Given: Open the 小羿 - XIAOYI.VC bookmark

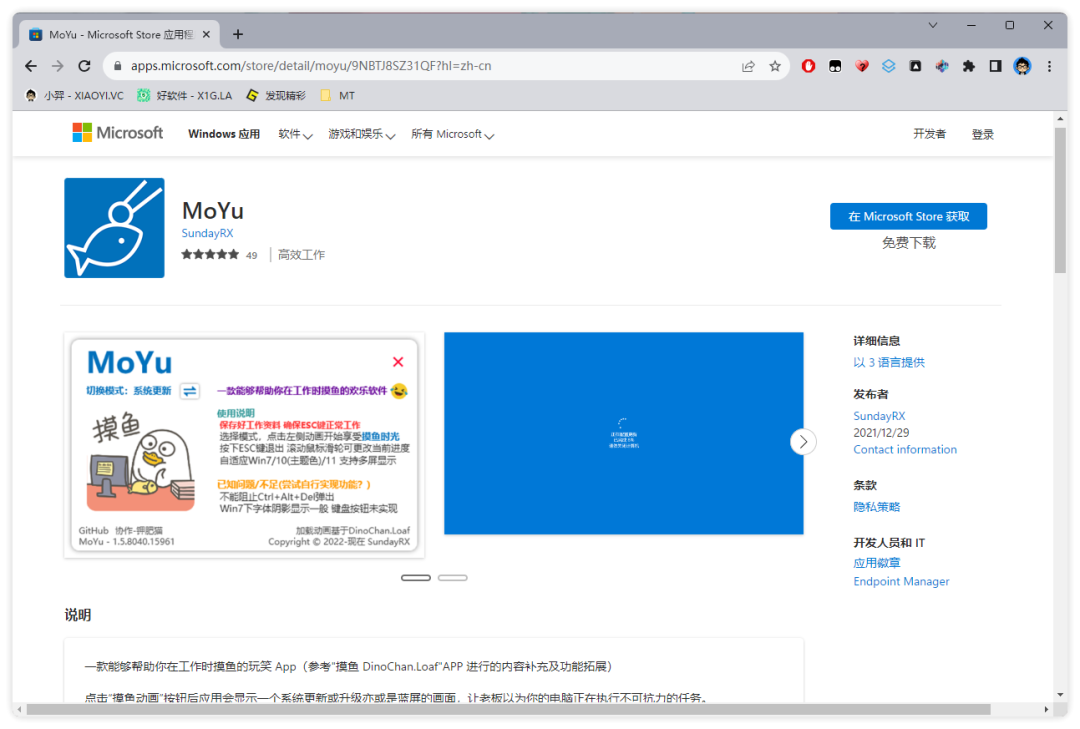Looking at the screenshot, I should click(x=74, y=96).
